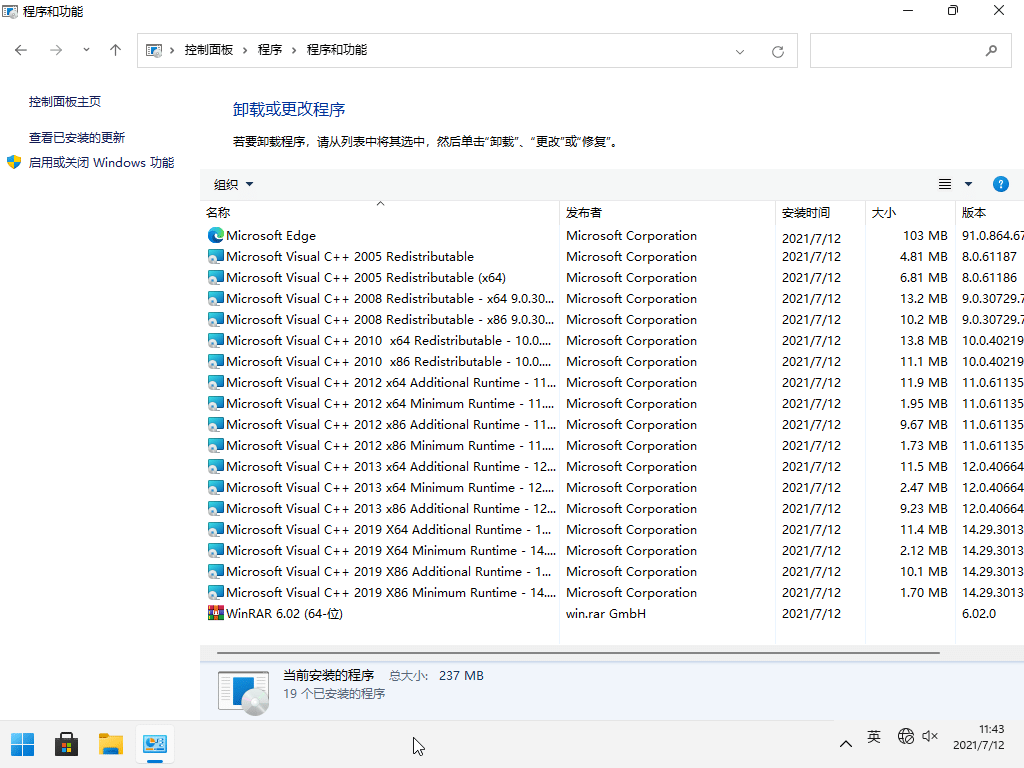Click the WinRAR 6.02 program icon
The width and height of the screenshot is (1024, 768).
tap(216, 613)
